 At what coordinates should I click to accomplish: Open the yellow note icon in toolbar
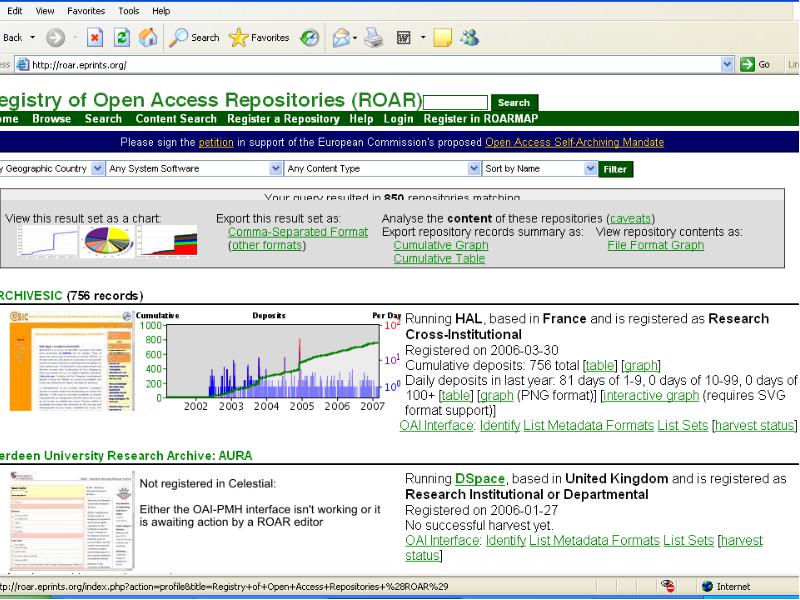(442, 38)
